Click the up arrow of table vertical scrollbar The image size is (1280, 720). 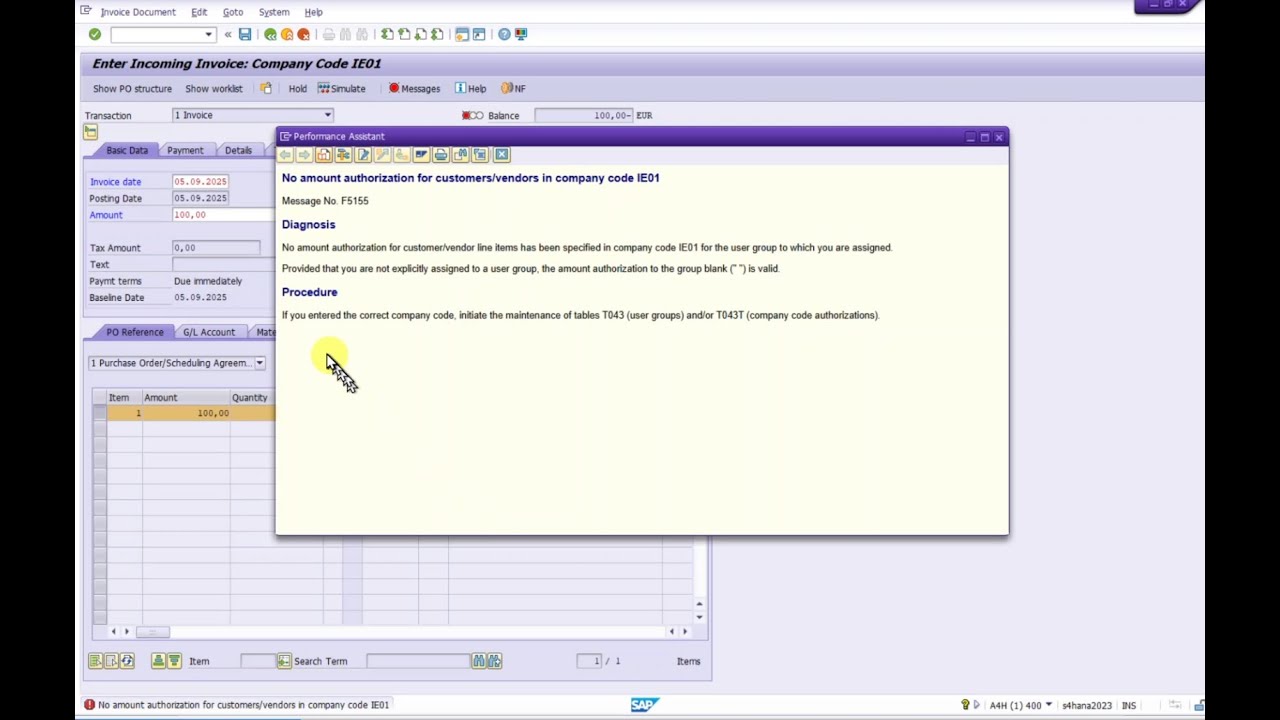pyautogui.click(x=699, y=604)
